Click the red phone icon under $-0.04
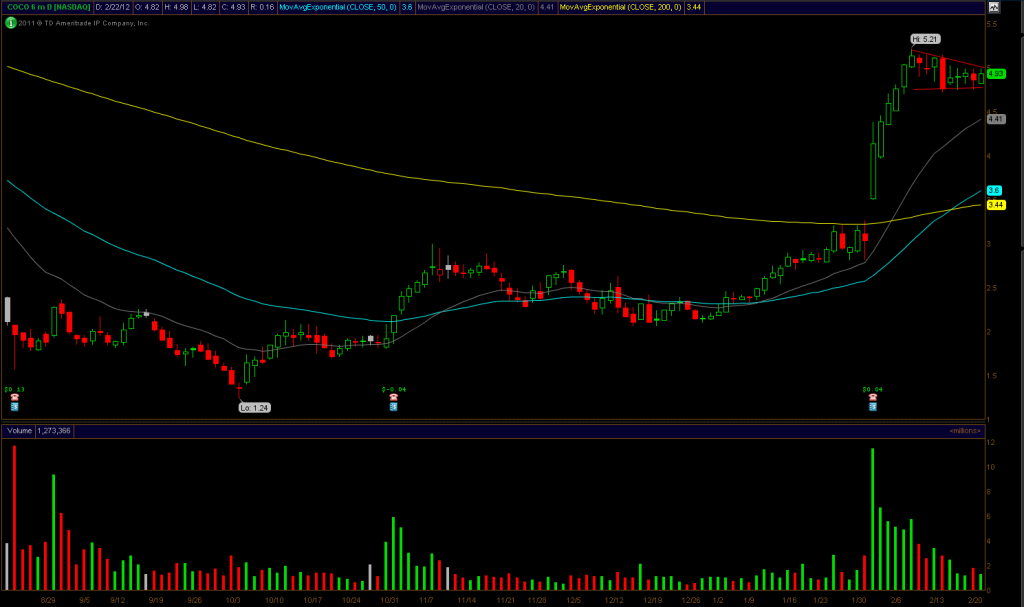1024x607 pixels. coord(393,397)
